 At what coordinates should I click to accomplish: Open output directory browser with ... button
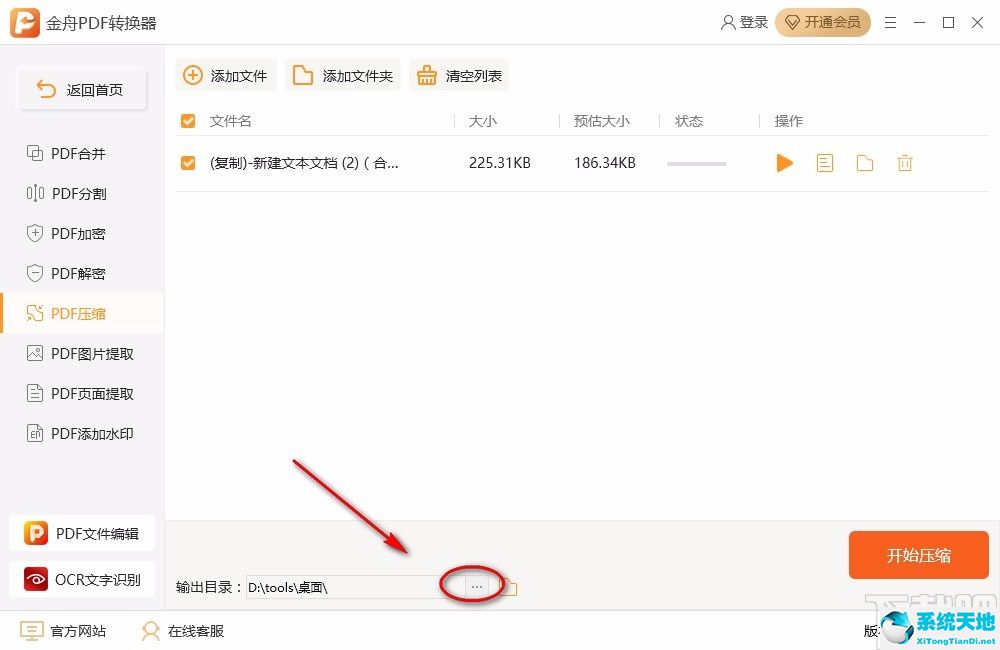476,587
